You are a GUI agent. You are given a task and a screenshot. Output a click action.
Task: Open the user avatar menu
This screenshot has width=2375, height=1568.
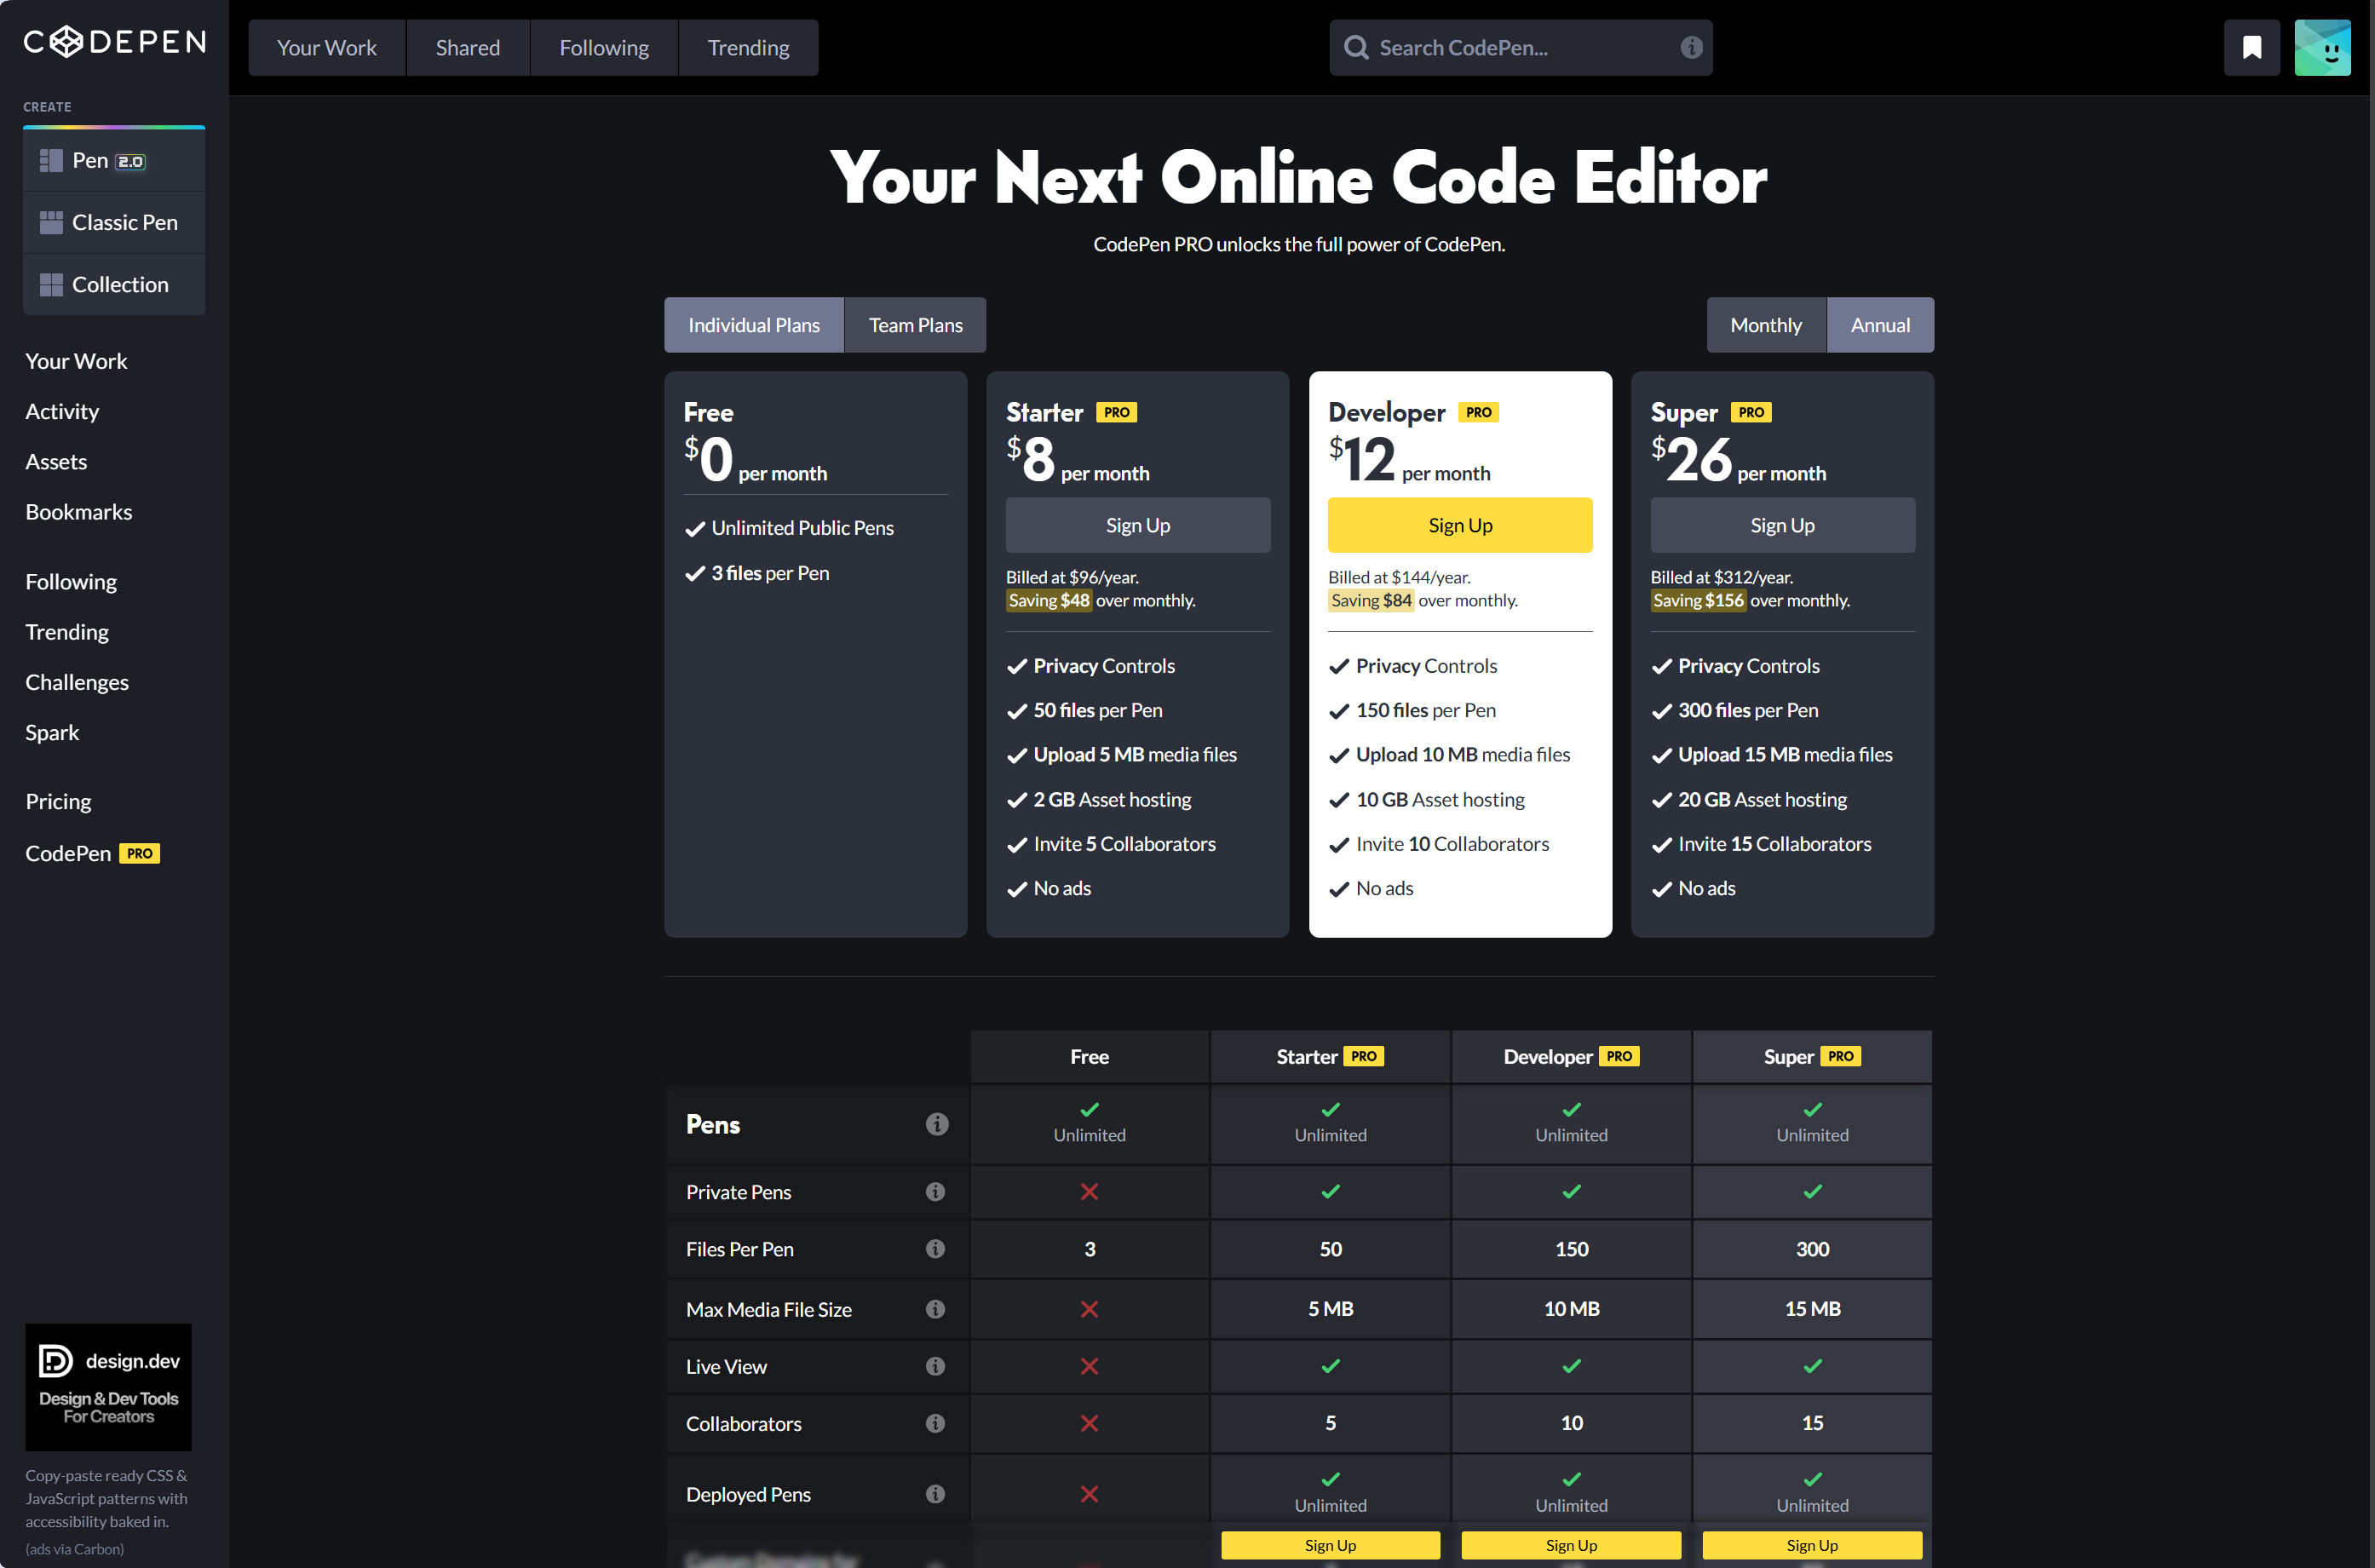pos(2322,47)
